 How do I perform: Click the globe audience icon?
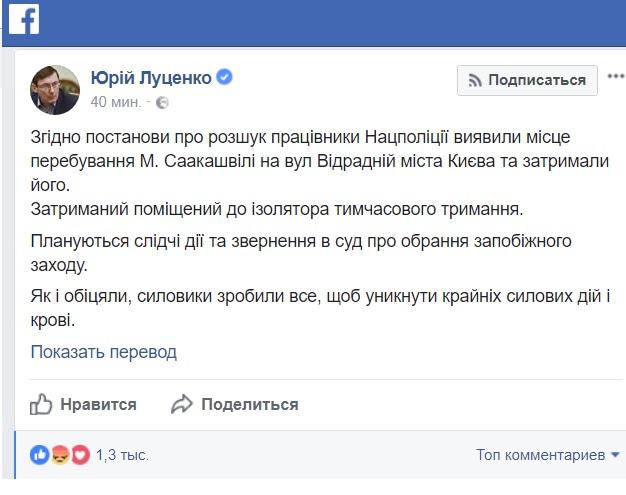[x=163, y=102]
